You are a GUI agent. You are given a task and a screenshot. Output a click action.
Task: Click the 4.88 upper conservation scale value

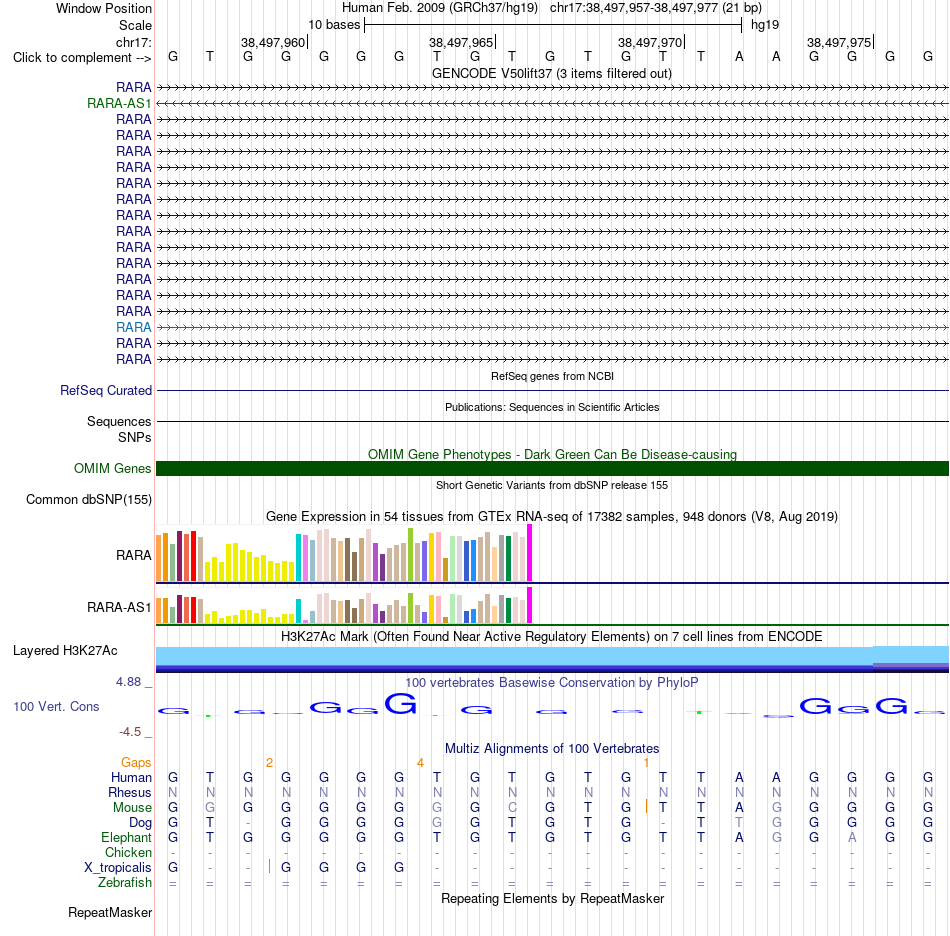[128, 682]
